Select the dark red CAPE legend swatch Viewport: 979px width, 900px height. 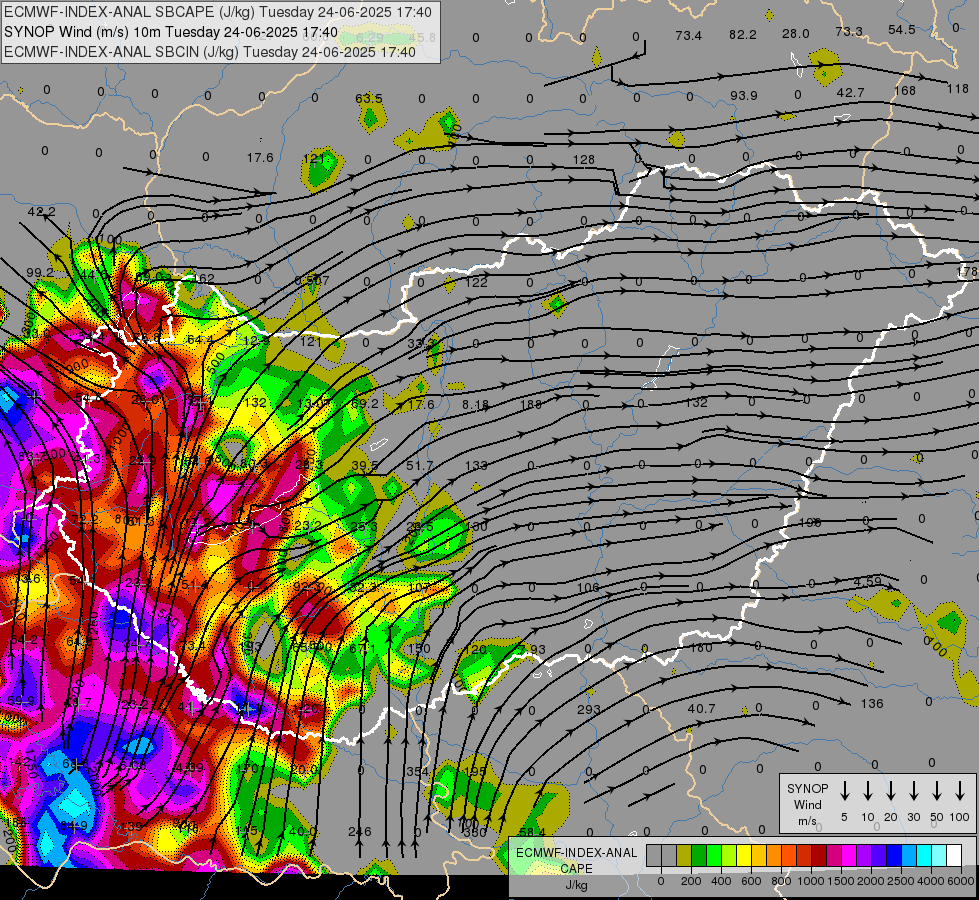click(819, 856)
